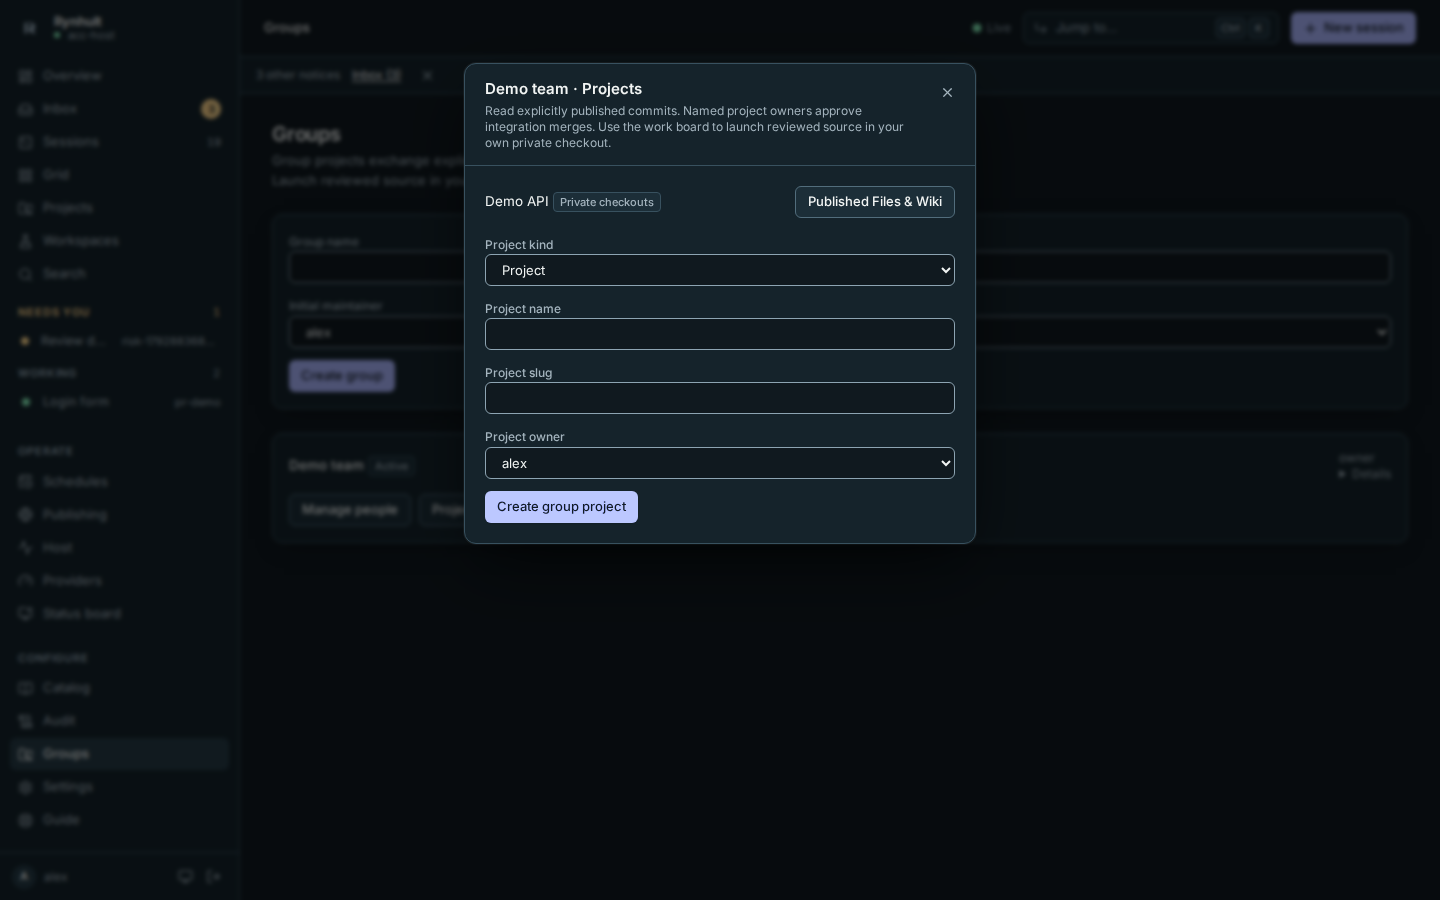Focus the Project name field
This screenshot has height=900, width=1440.
pyautogui.click(x=719, y=334)
